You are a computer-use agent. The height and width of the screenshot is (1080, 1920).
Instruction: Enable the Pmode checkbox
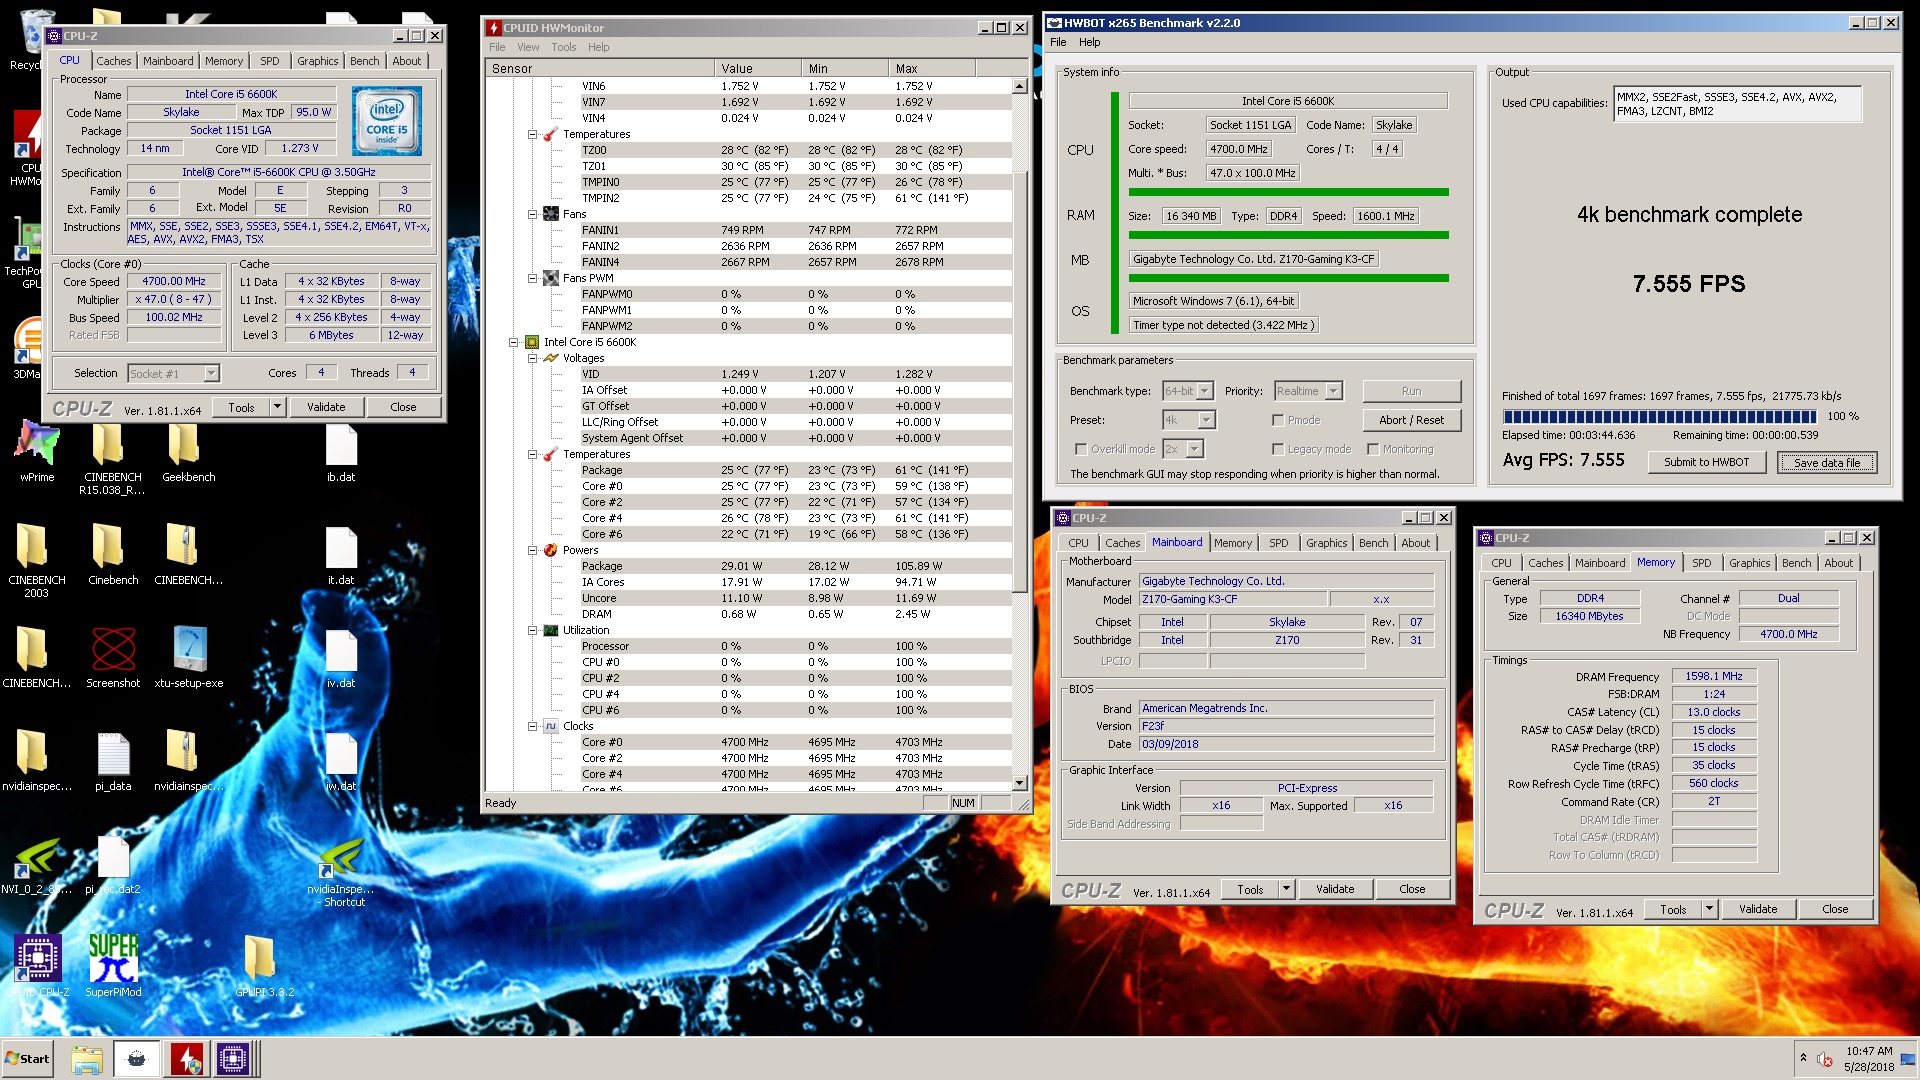click(1278, 420)
